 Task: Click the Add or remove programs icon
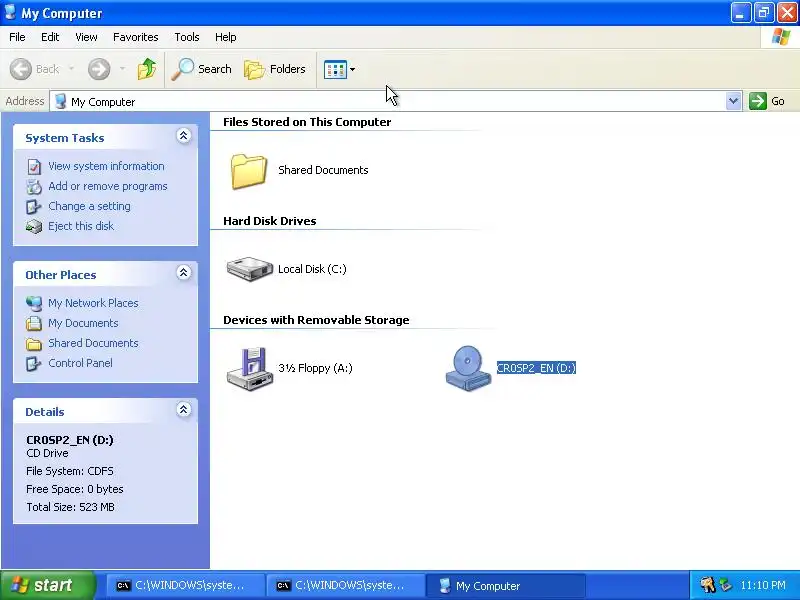pyautogui.click(x=34, y=187)
